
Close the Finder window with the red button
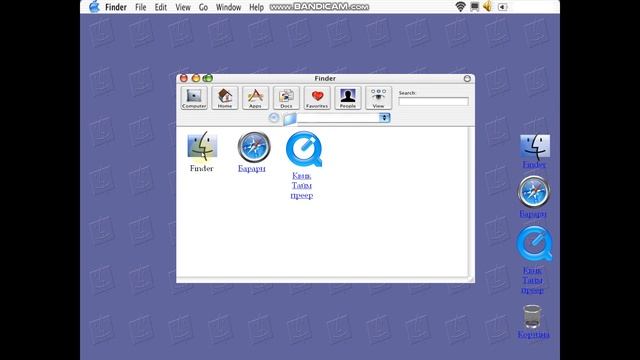pos(184,78)
